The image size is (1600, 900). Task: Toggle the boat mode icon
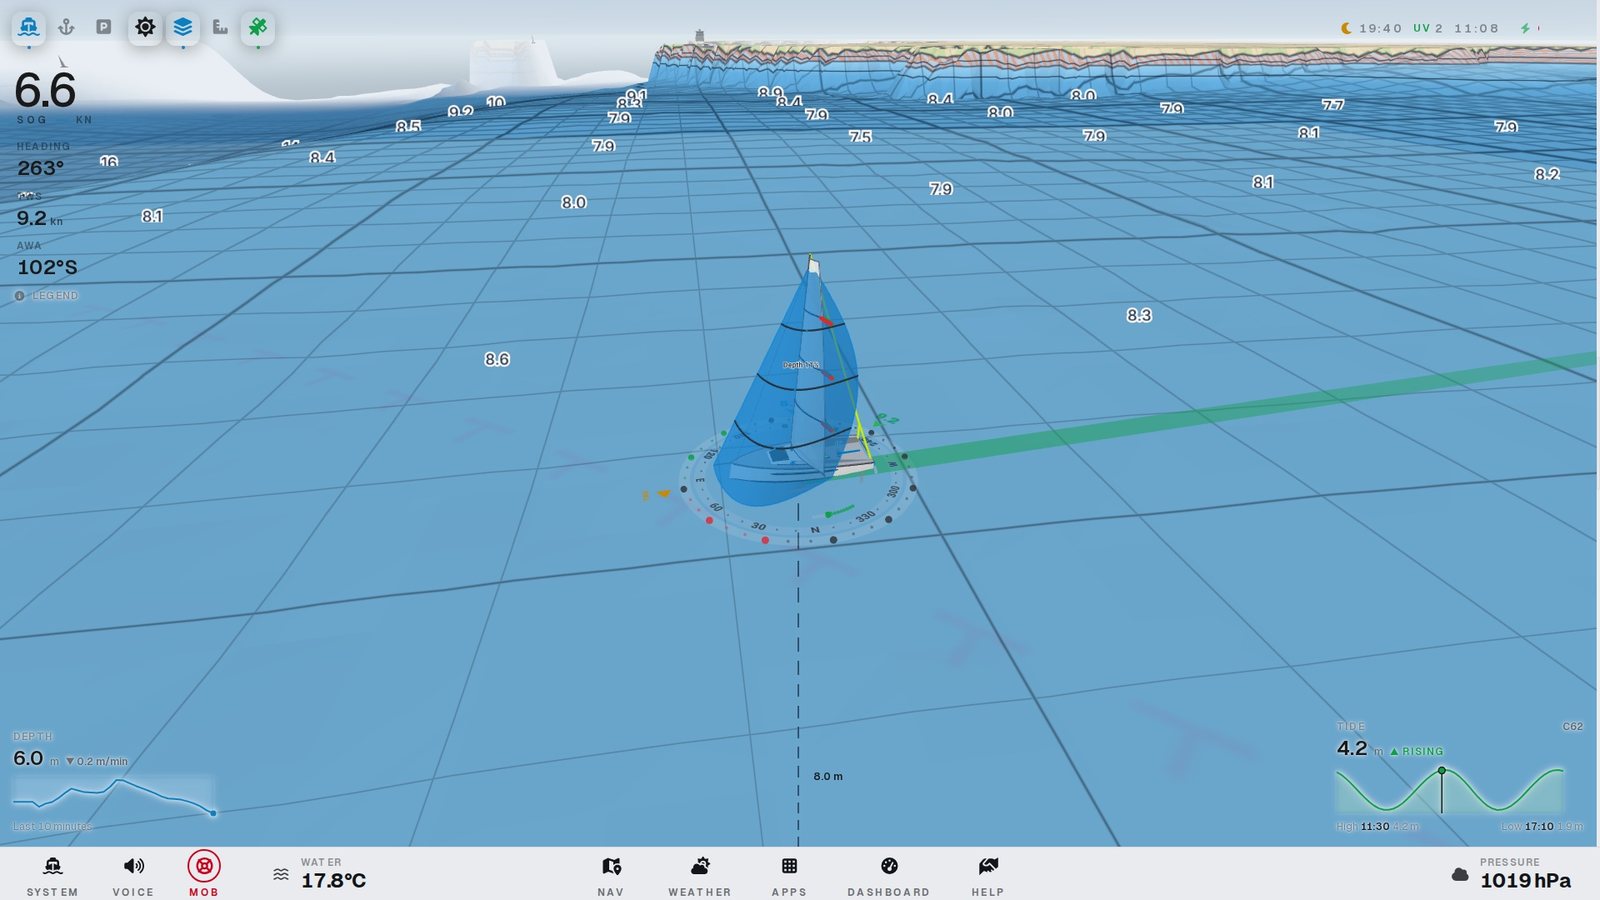coord(29,27)
